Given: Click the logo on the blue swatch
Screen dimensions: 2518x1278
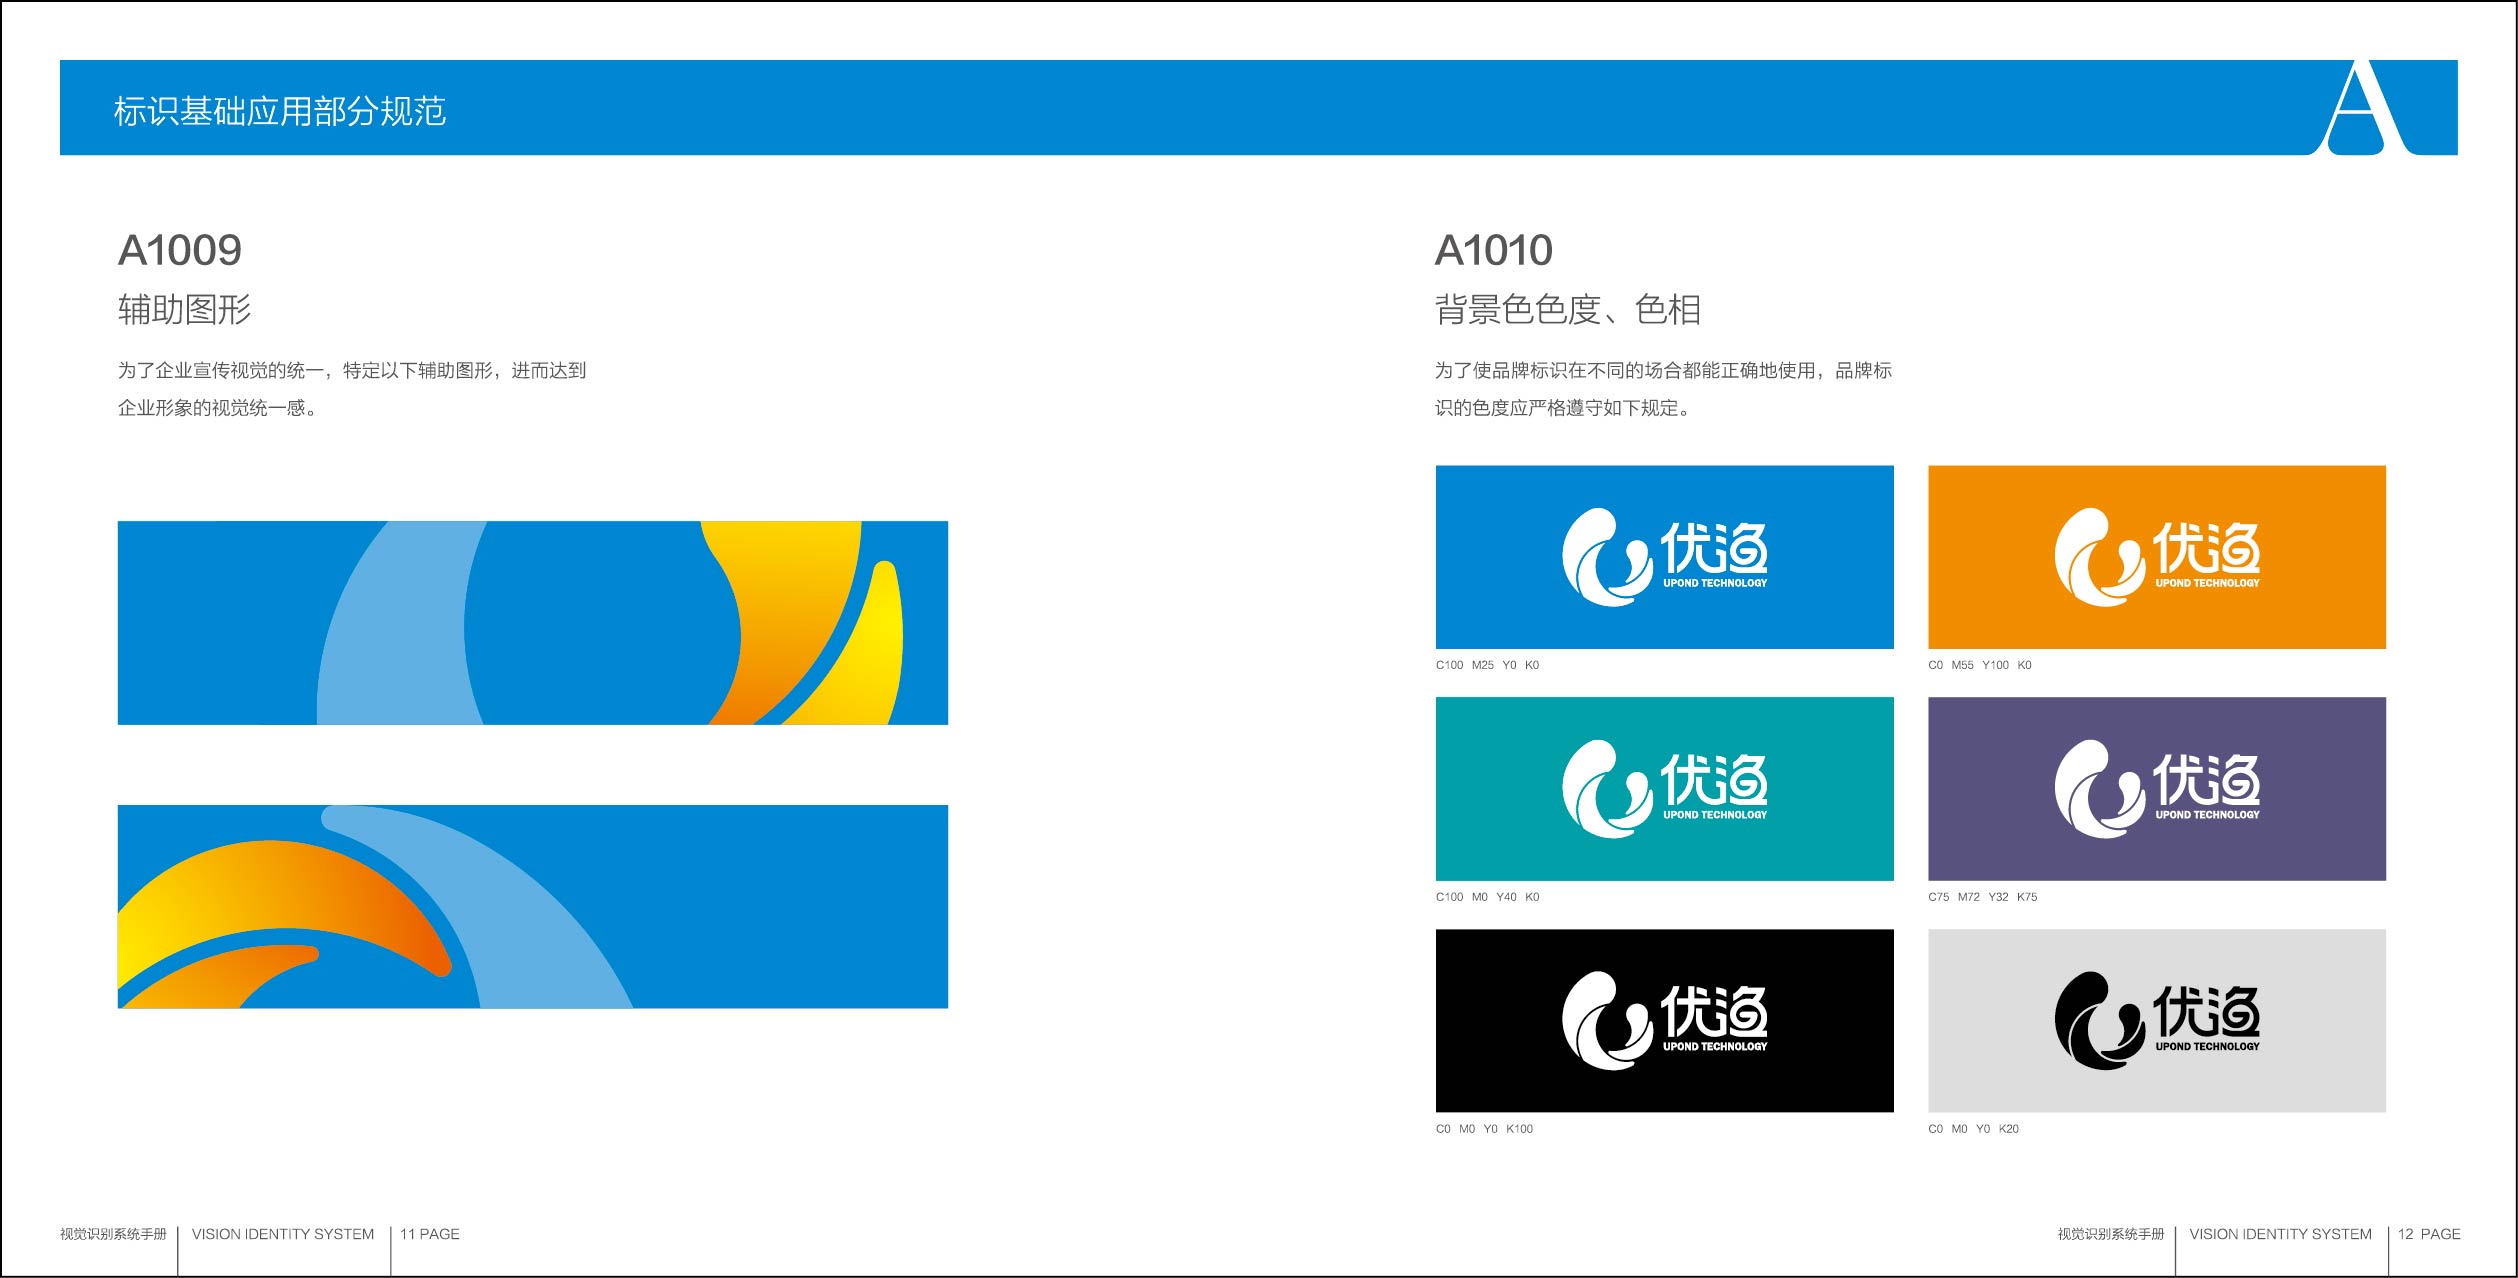Looking at the screenshot, I should pyautogui.click(x=1665, y=556).
